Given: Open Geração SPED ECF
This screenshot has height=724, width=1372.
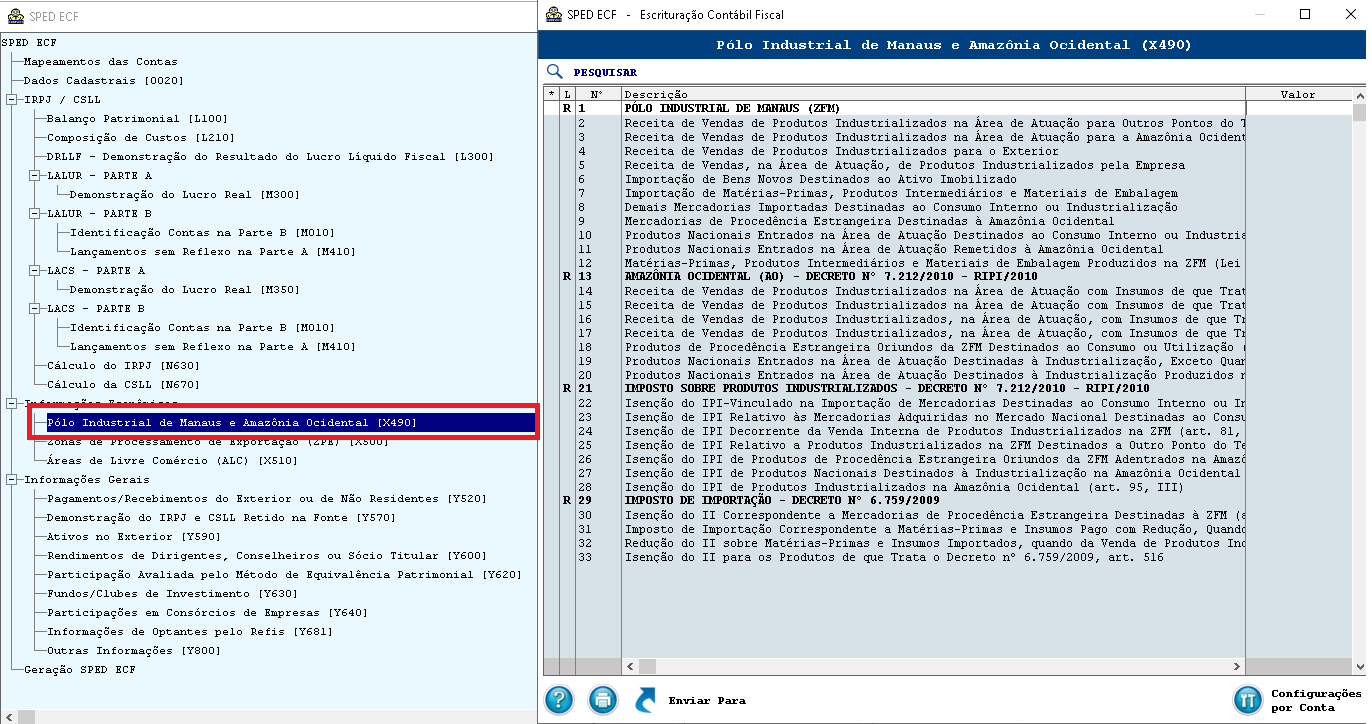Looking at the screenshot, I should pos(79,669).
